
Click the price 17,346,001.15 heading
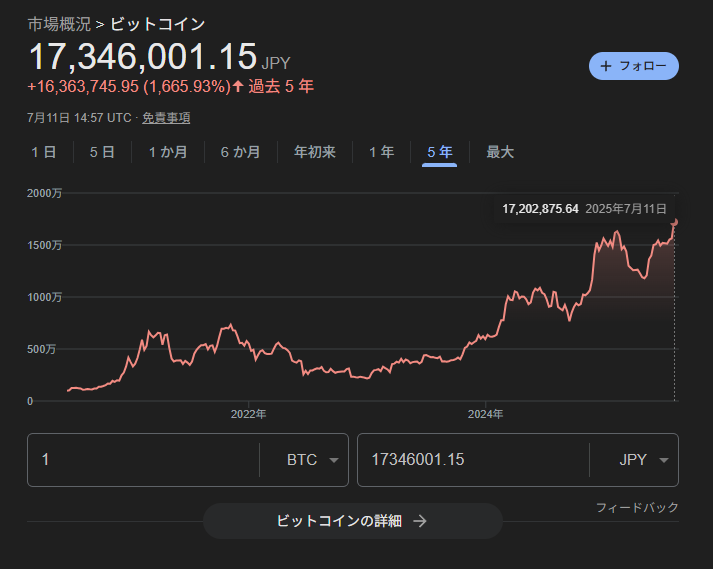pyautogui.click(x=143, y=57)
